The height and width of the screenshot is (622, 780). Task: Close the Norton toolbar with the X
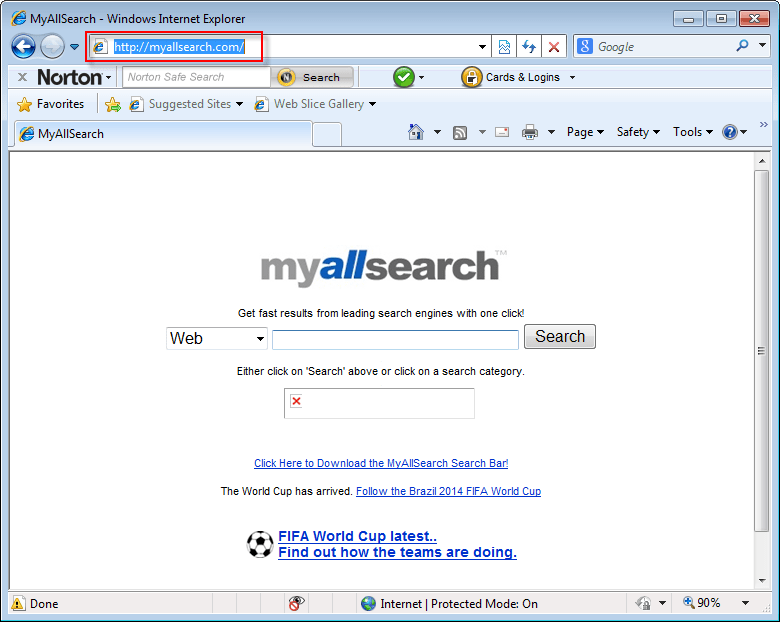(x=22, y=77)
